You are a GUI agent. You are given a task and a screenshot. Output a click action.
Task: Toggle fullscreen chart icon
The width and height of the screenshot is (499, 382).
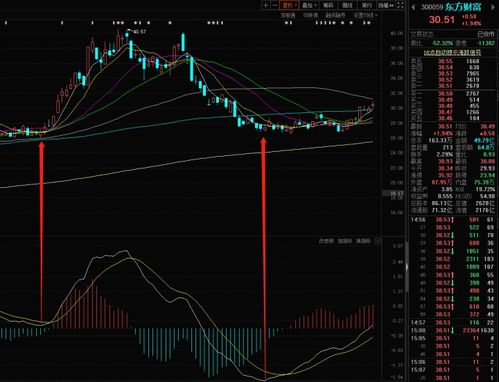tap(400, 5)
